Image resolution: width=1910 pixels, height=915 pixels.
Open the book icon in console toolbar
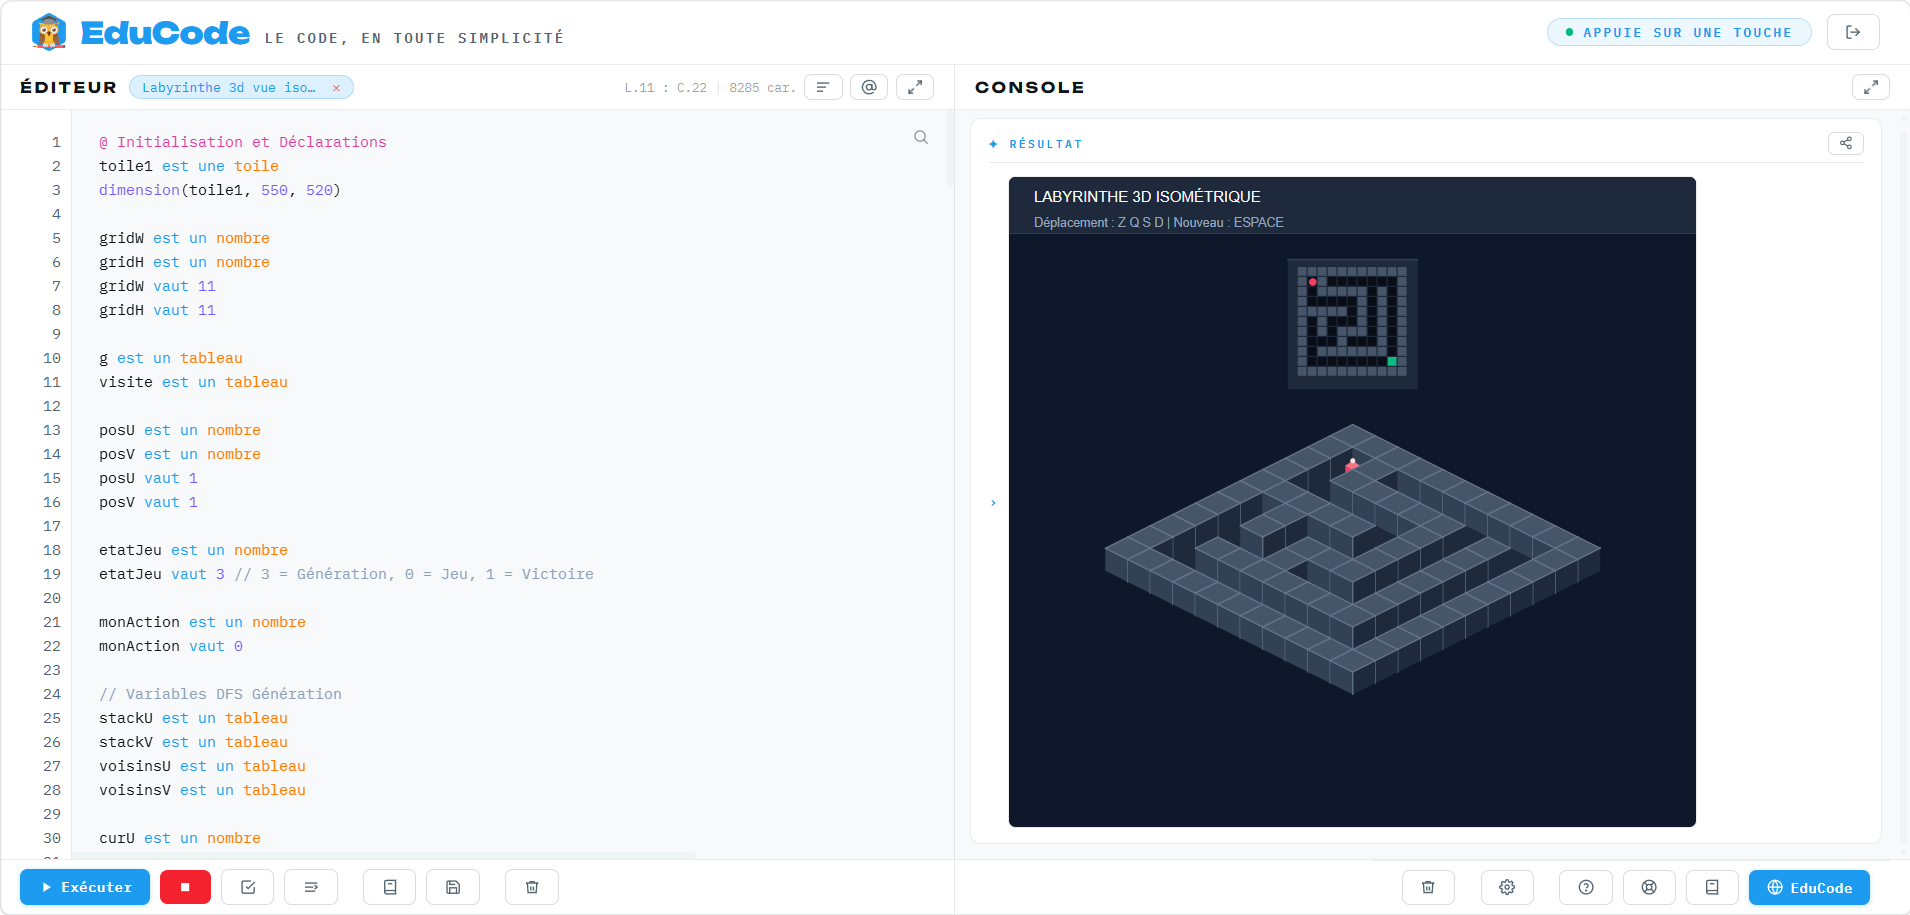[1712, 887]
